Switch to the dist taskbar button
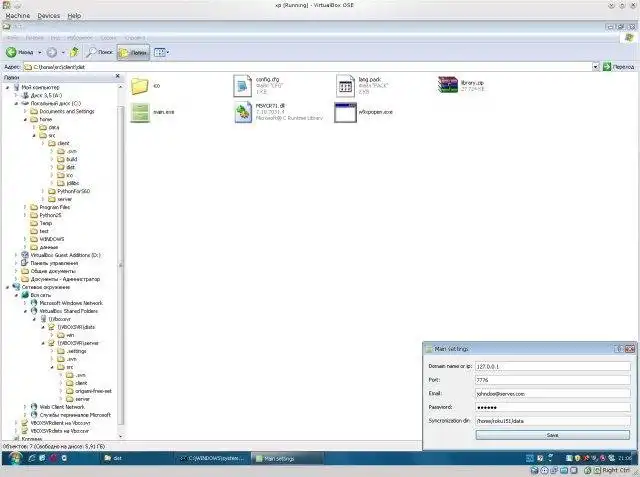Screen dimensions: 640x477 click(136, 458)
